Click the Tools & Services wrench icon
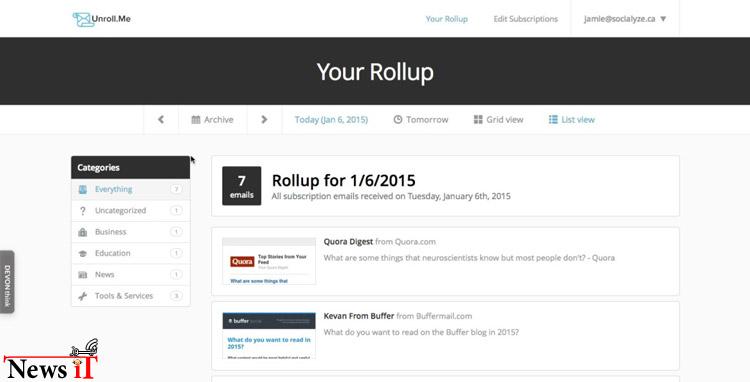Image resolution: width=750 pixels, height=382 pixels. [x=83, y=296]
